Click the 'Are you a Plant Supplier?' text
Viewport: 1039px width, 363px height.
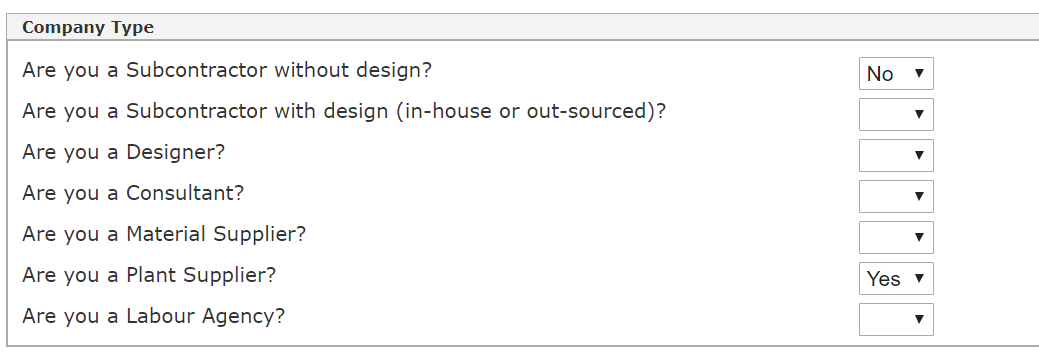point(148,276)
